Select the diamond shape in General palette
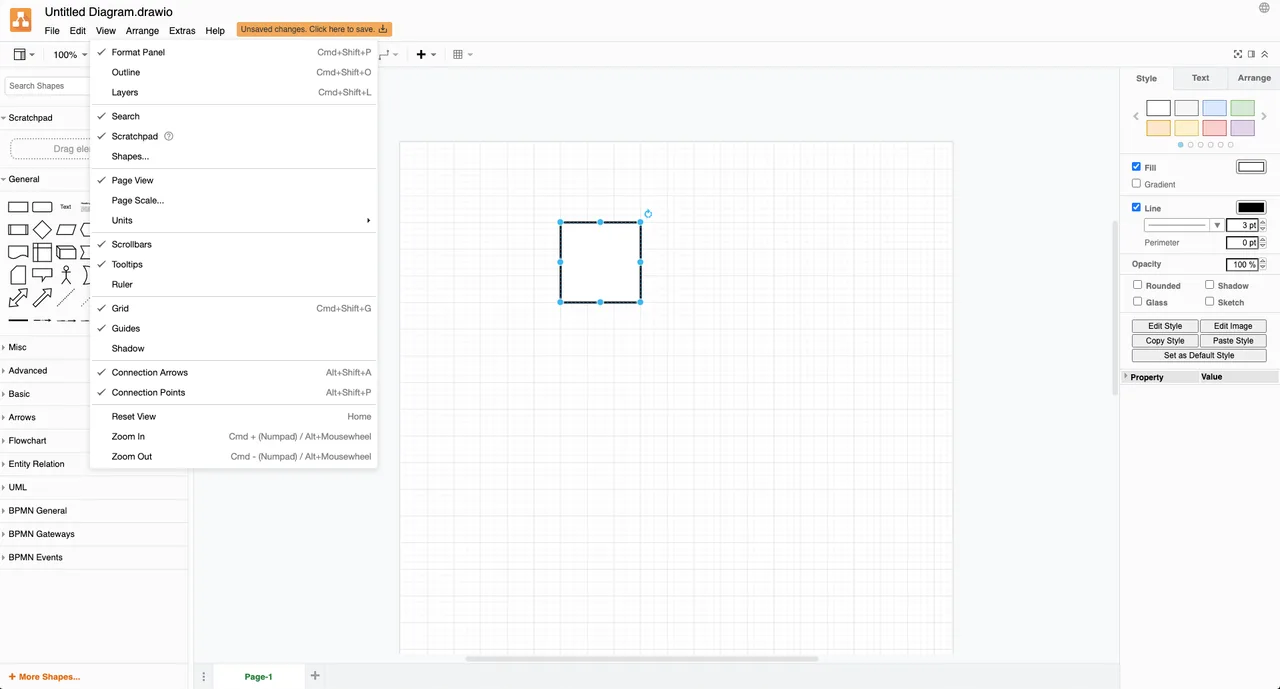The width and height of the screenshot is (1280, 689). click(42, 230)
